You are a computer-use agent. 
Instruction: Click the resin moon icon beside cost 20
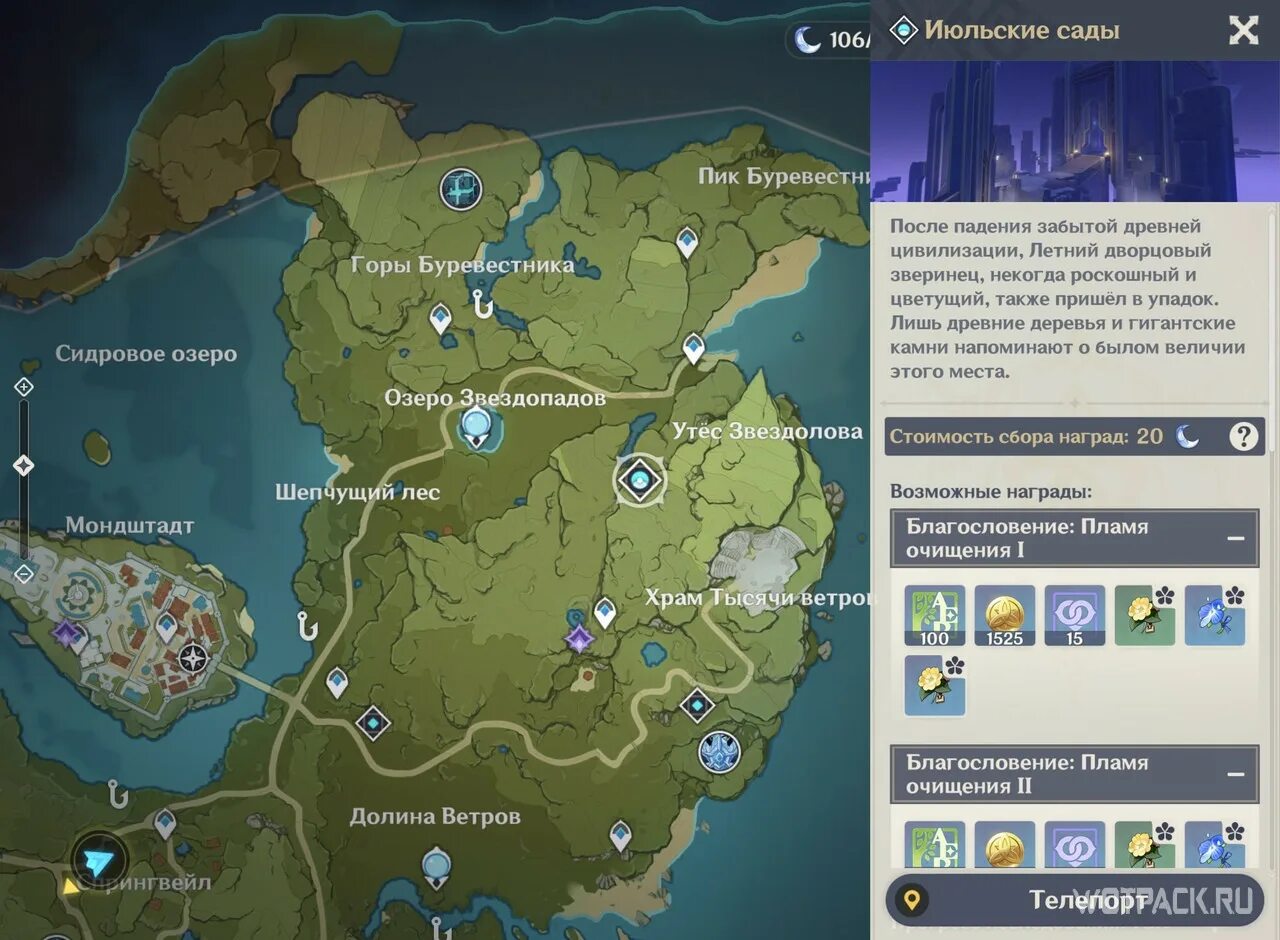click(1188, 436)
